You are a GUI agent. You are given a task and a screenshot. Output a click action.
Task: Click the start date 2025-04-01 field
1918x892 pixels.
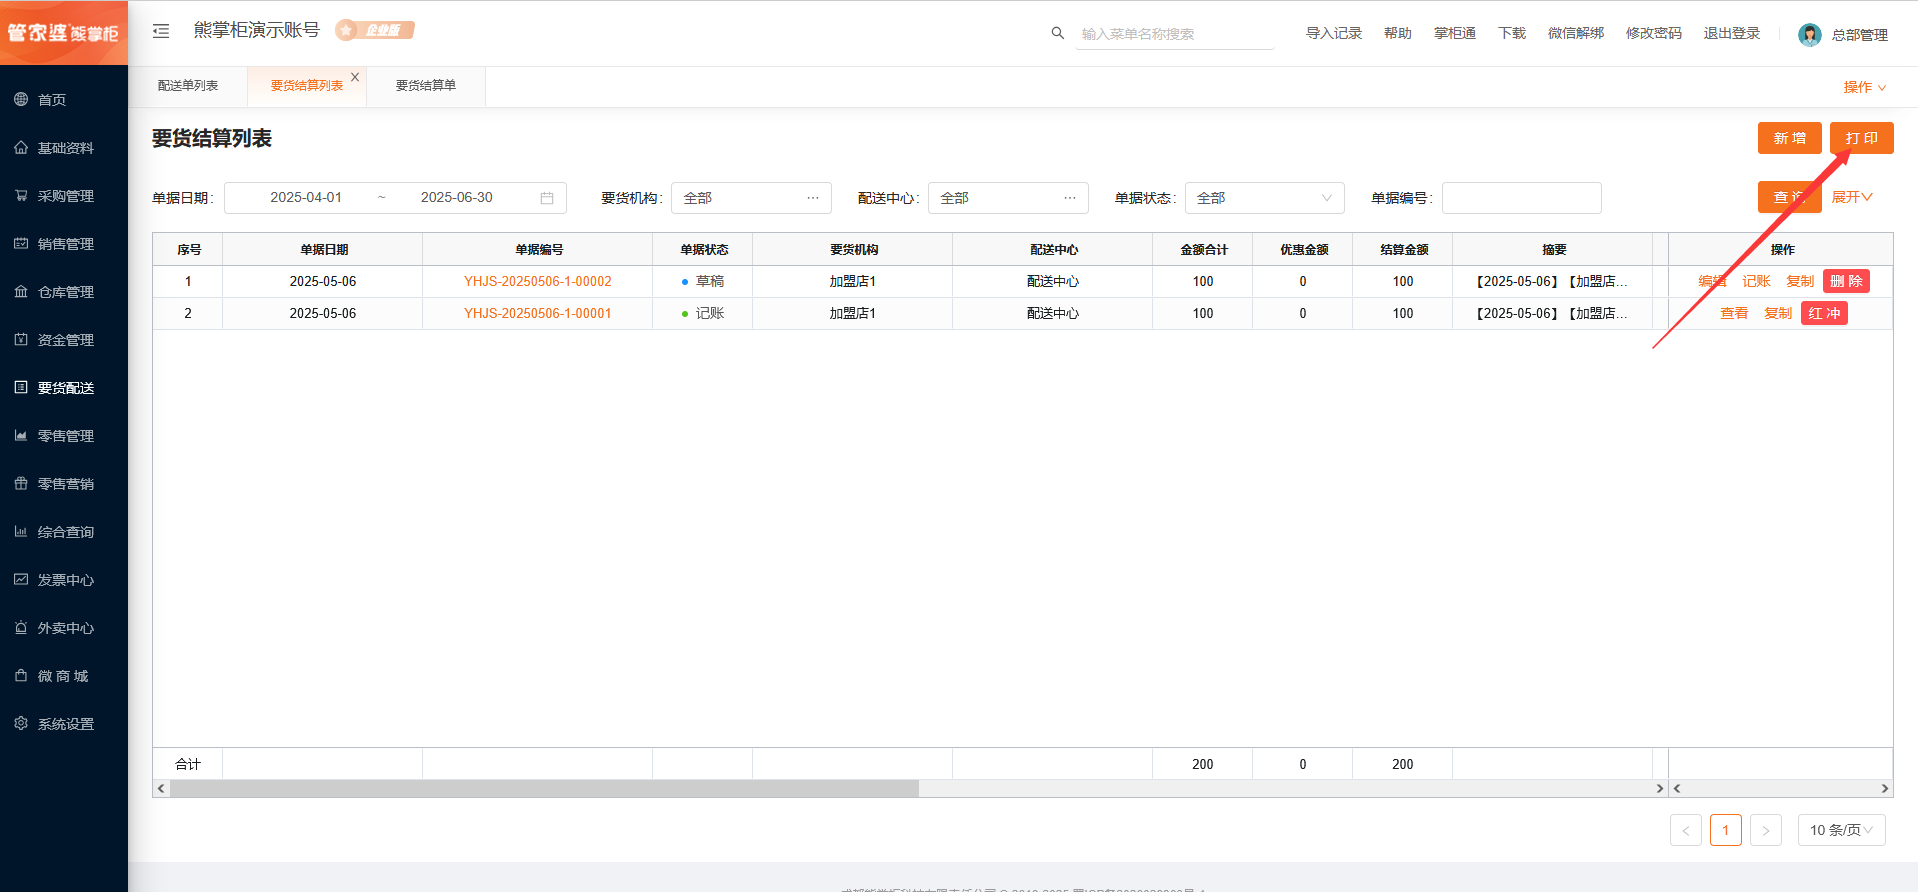(x=306, y=198)
